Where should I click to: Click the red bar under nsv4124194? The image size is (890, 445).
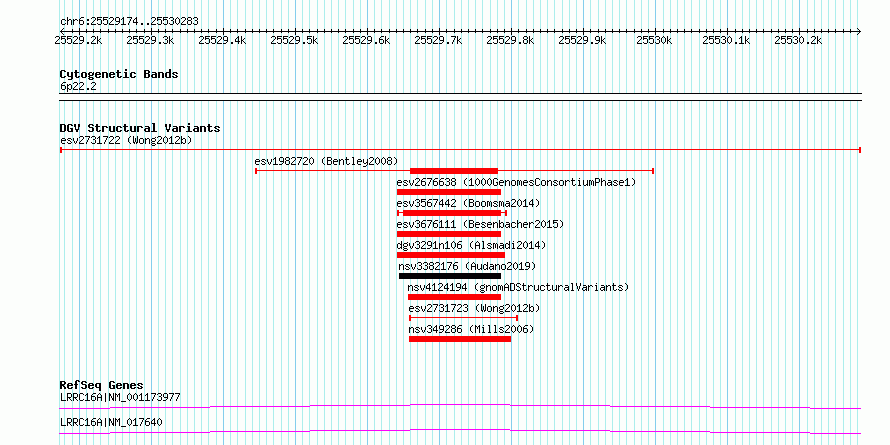(x=454, y=297)
